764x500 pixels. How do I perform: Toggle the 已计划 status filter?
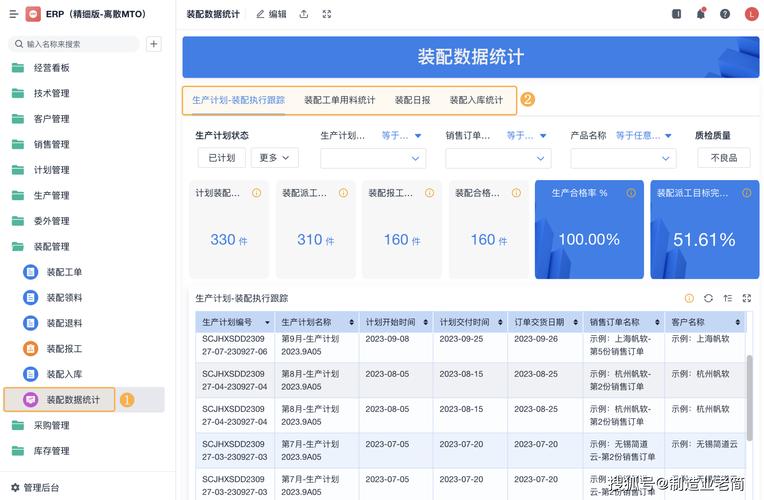tap(221, 158)
